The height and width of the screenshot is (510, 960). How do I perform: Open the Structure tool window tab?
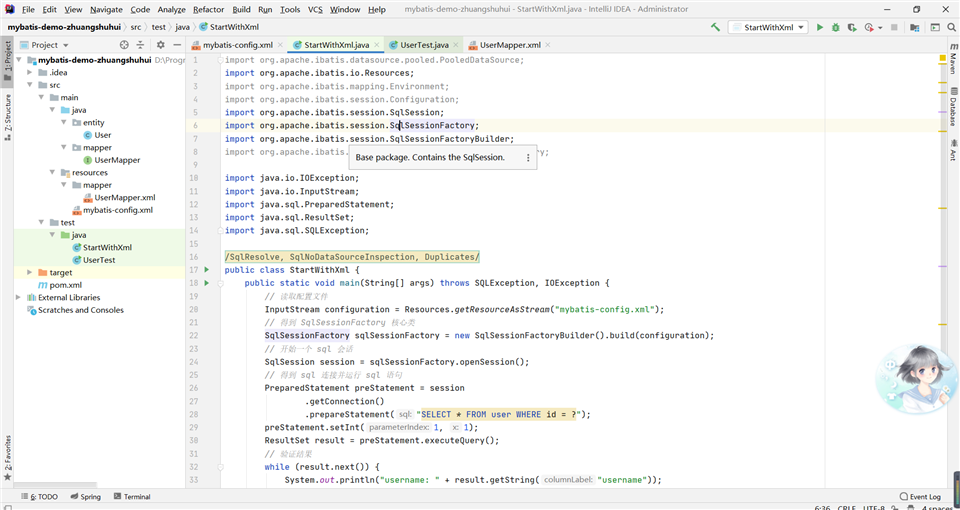7,117
